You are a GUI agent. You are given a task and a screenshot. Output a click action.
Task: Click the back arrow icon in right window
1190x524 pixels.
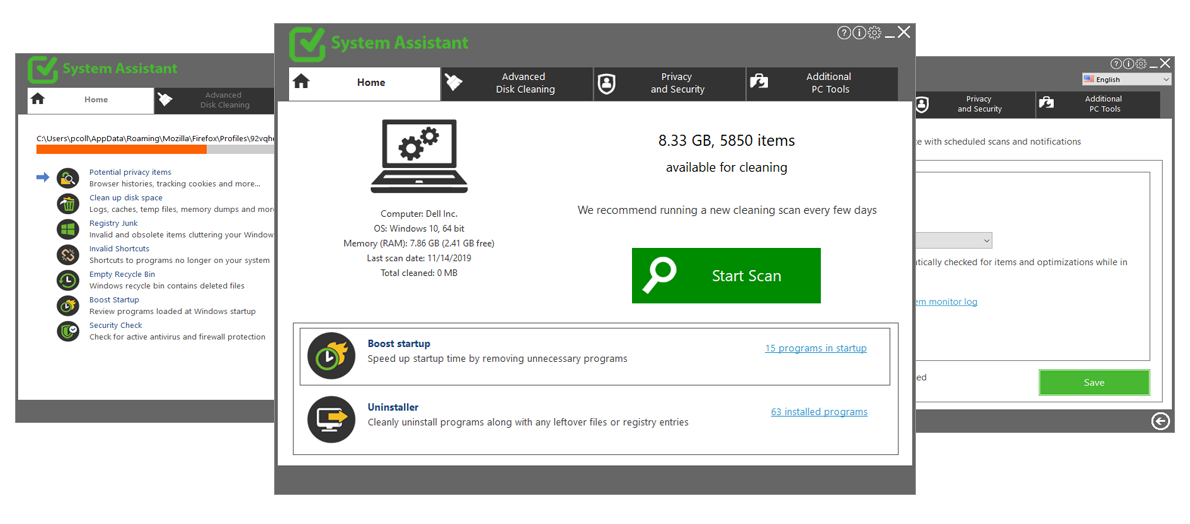1160,421
